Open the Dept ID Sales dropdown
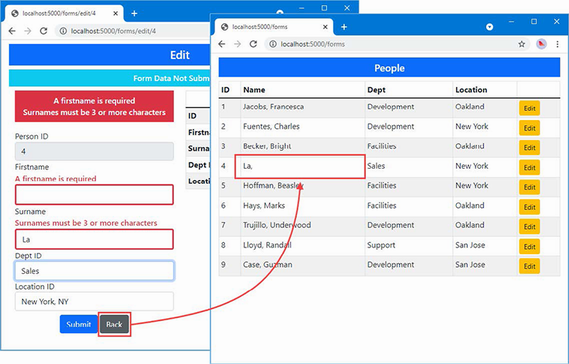This screenshot has width=569, height=364. (94, 271)
